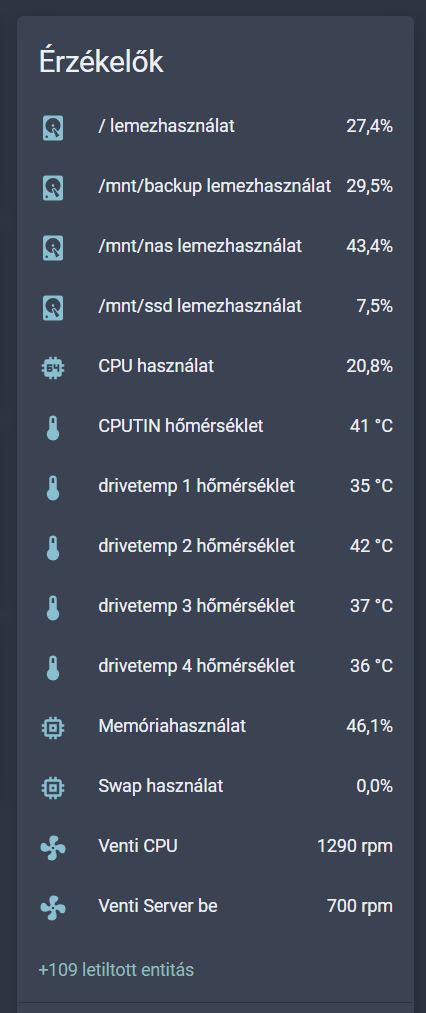The image size is (426, 1013).
Task: Open the /mnt/ssd lemezhasználat entity row
Action: point(215,306)
